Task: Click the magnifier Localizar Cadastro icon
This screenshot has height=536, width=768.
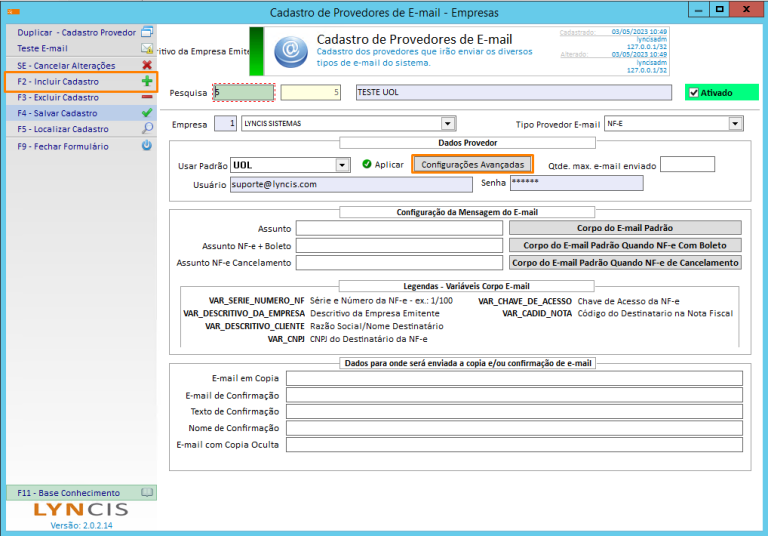Action: coord(147,128)
